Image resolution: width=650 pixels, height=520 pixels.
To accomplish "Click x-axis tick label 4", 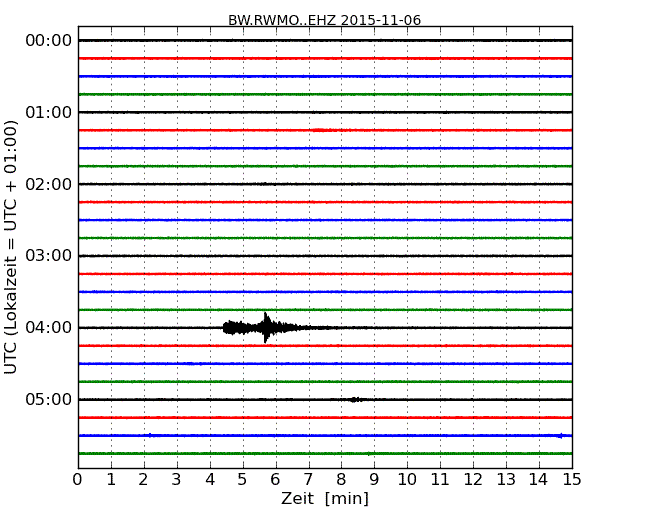I will tap(210, 480).
